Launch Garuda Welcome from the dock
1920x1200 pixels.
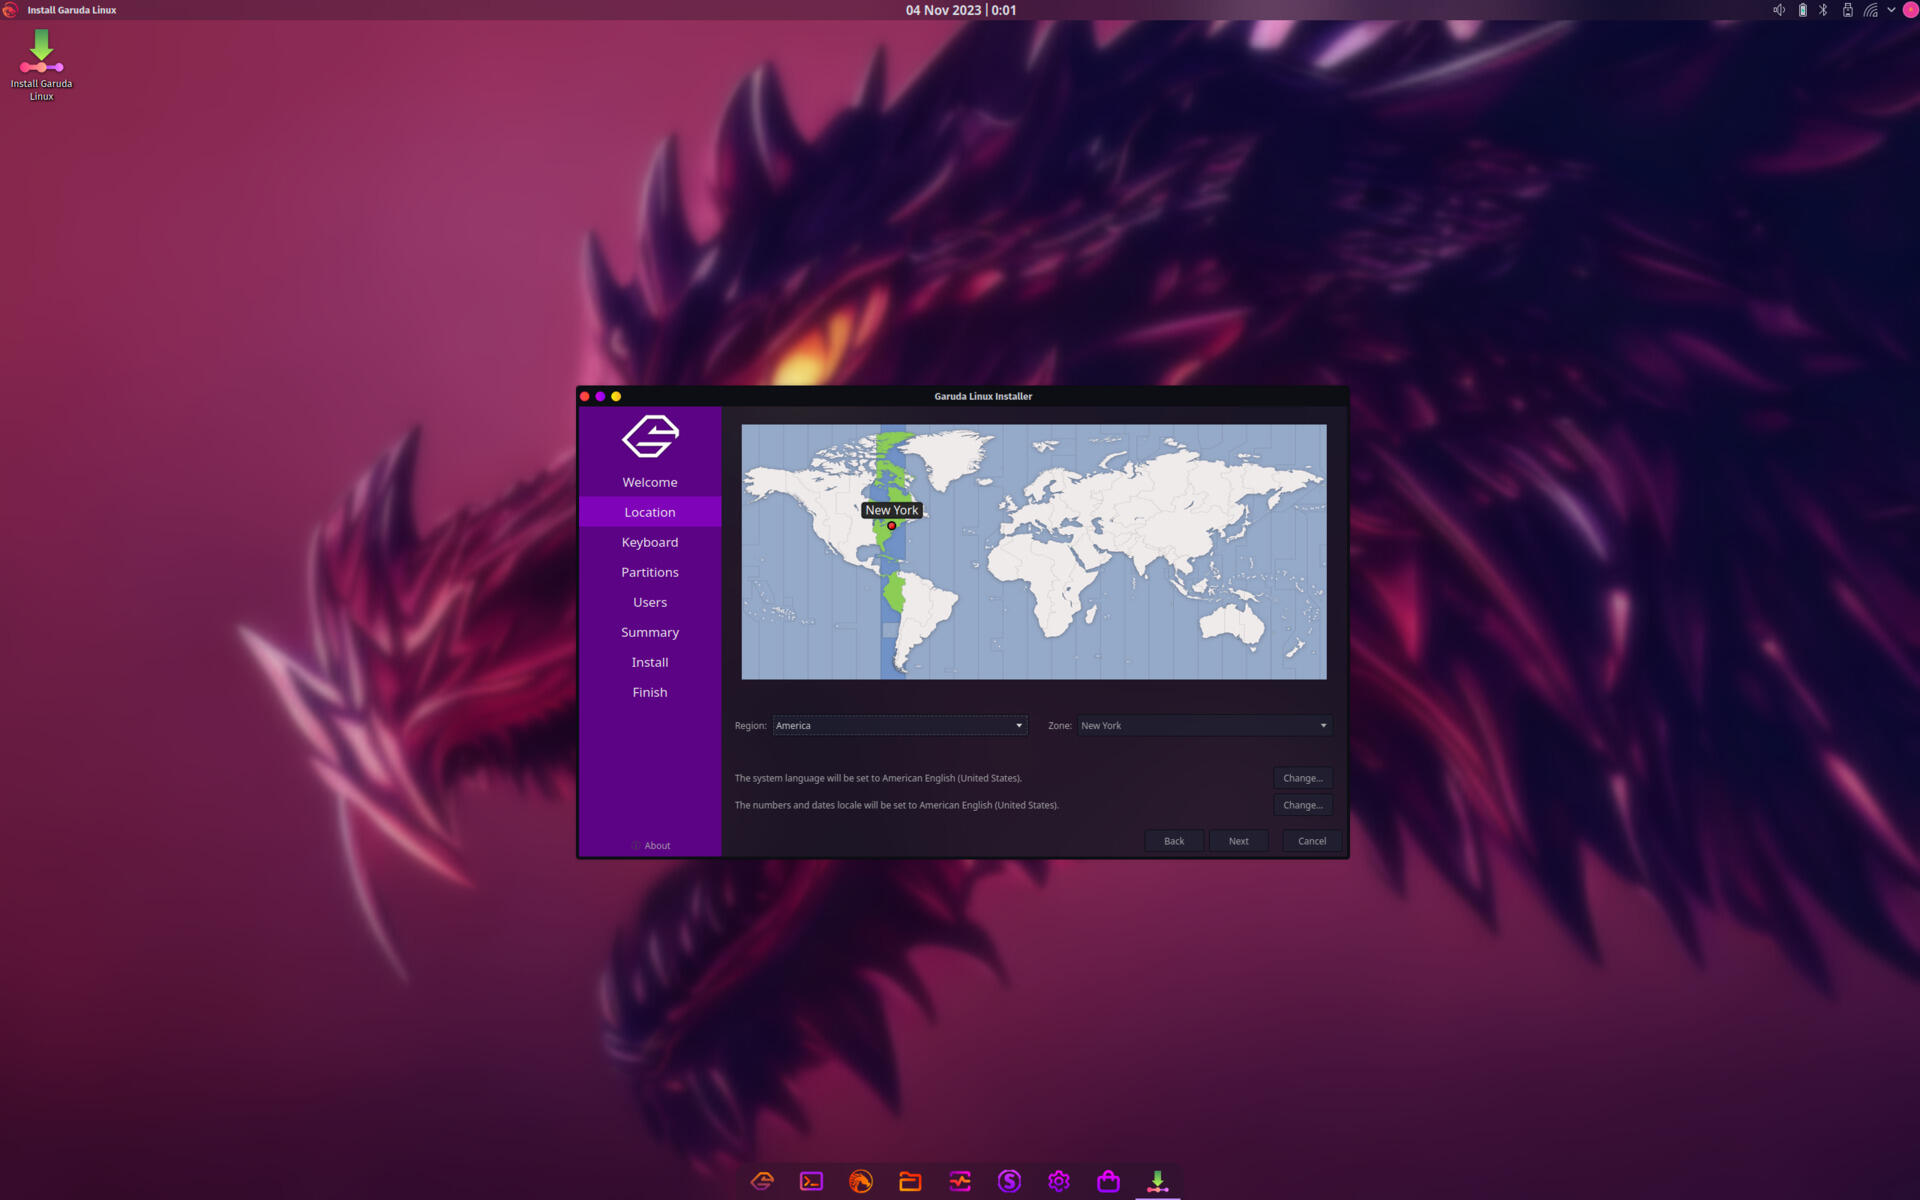click(x=762, y=1181)
